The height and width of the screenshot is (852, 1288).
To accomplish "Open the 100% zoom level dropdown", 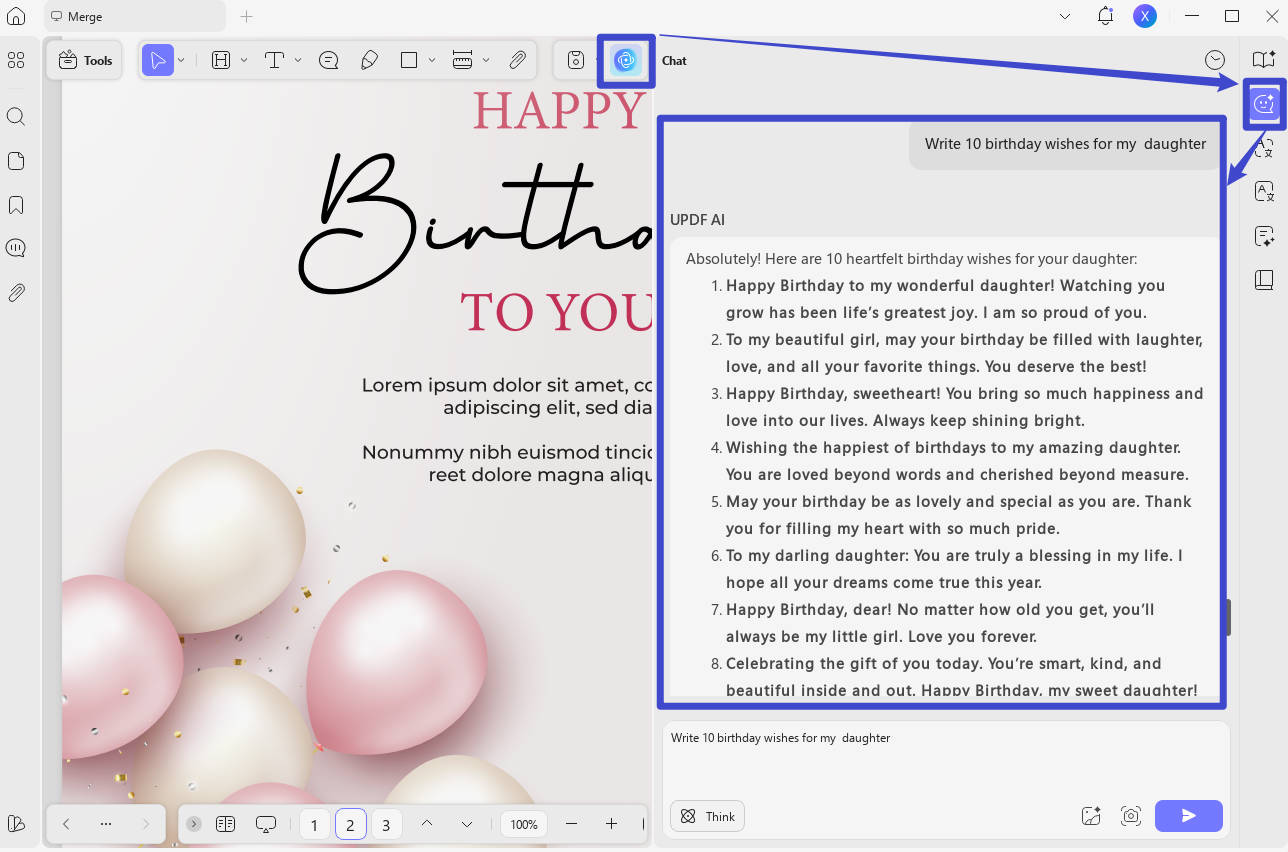I will tap(524, 824).
